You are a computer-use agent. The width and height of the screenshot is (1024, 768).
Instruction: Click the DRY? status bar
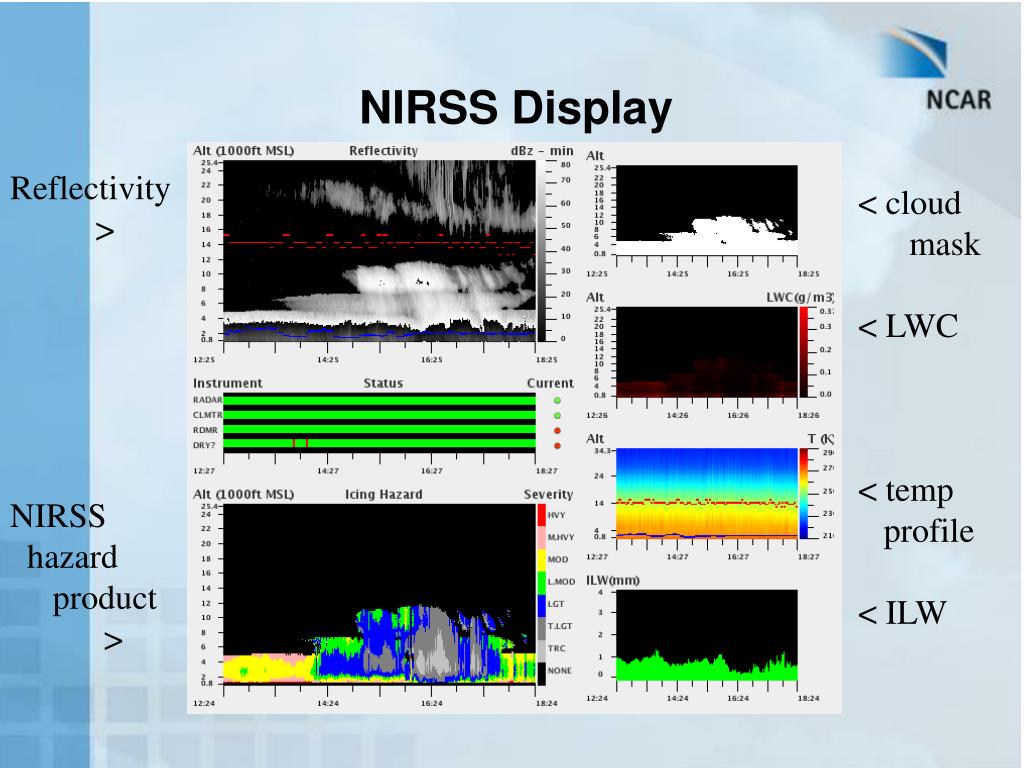pos(379,444)
